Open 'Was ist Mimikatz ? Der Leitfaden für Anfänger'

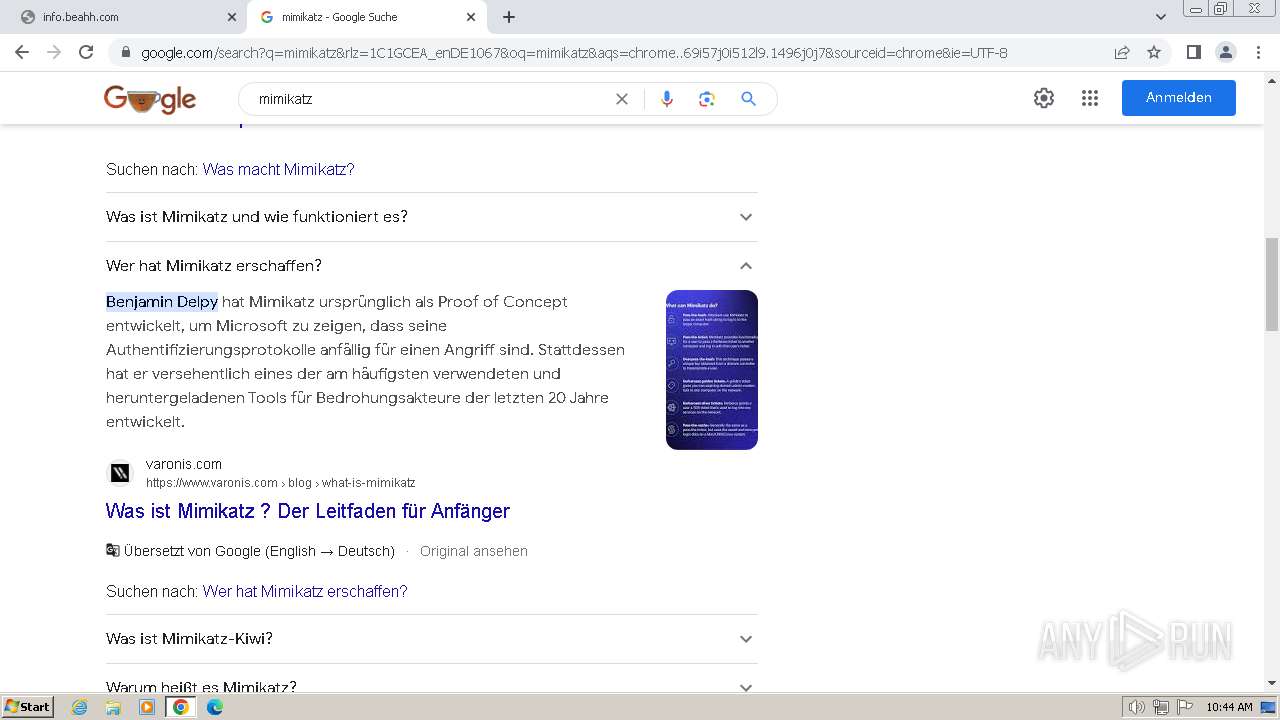click(x=307, y=511)
